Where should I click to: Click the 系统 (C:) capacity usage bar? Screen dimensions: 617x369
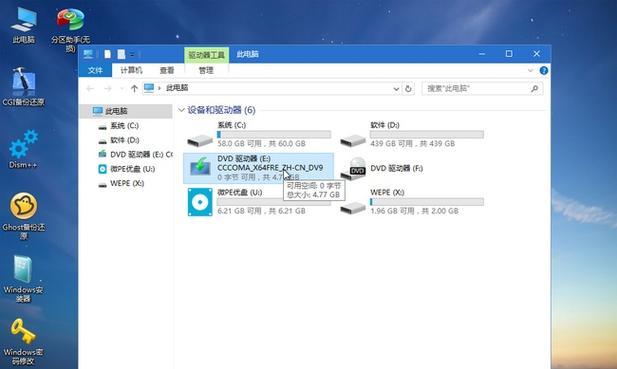(x=274, y=135)
